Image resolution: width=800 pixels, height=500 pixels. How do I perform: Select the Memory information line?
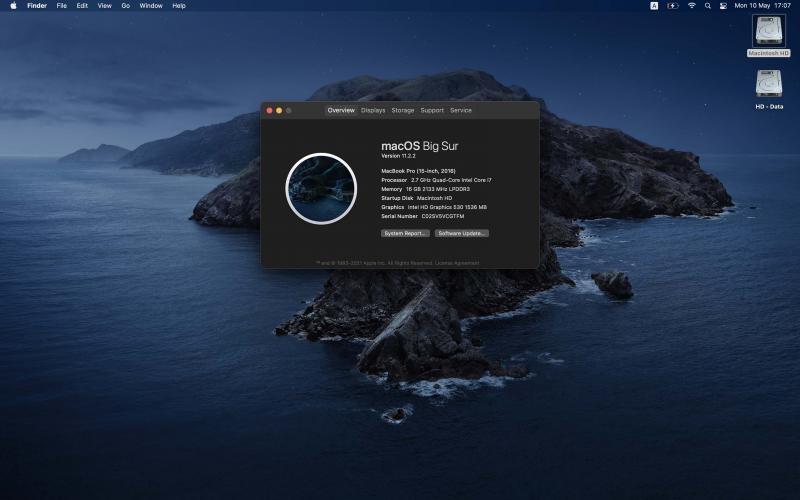(426, 189)
